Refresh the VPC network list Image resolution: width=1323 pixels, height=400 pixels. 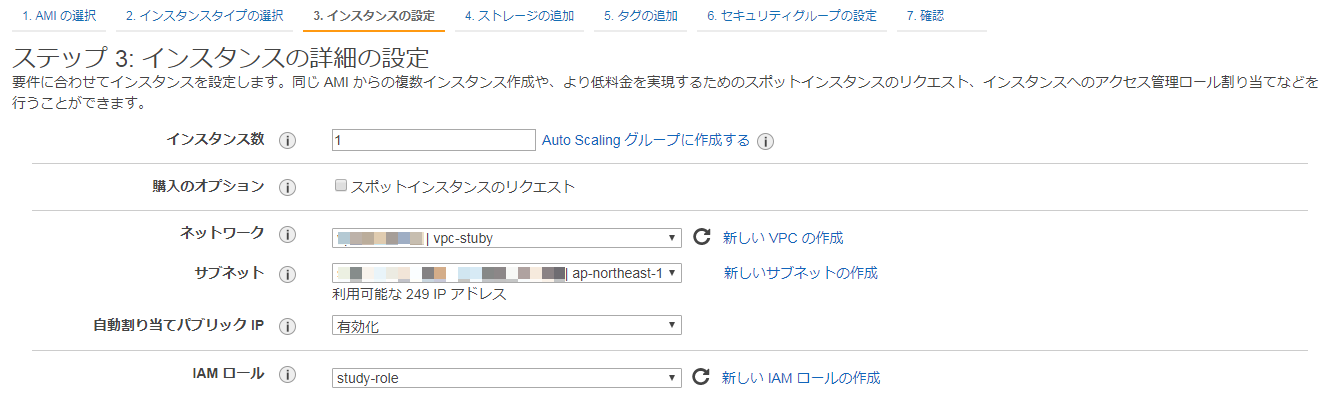701,238
